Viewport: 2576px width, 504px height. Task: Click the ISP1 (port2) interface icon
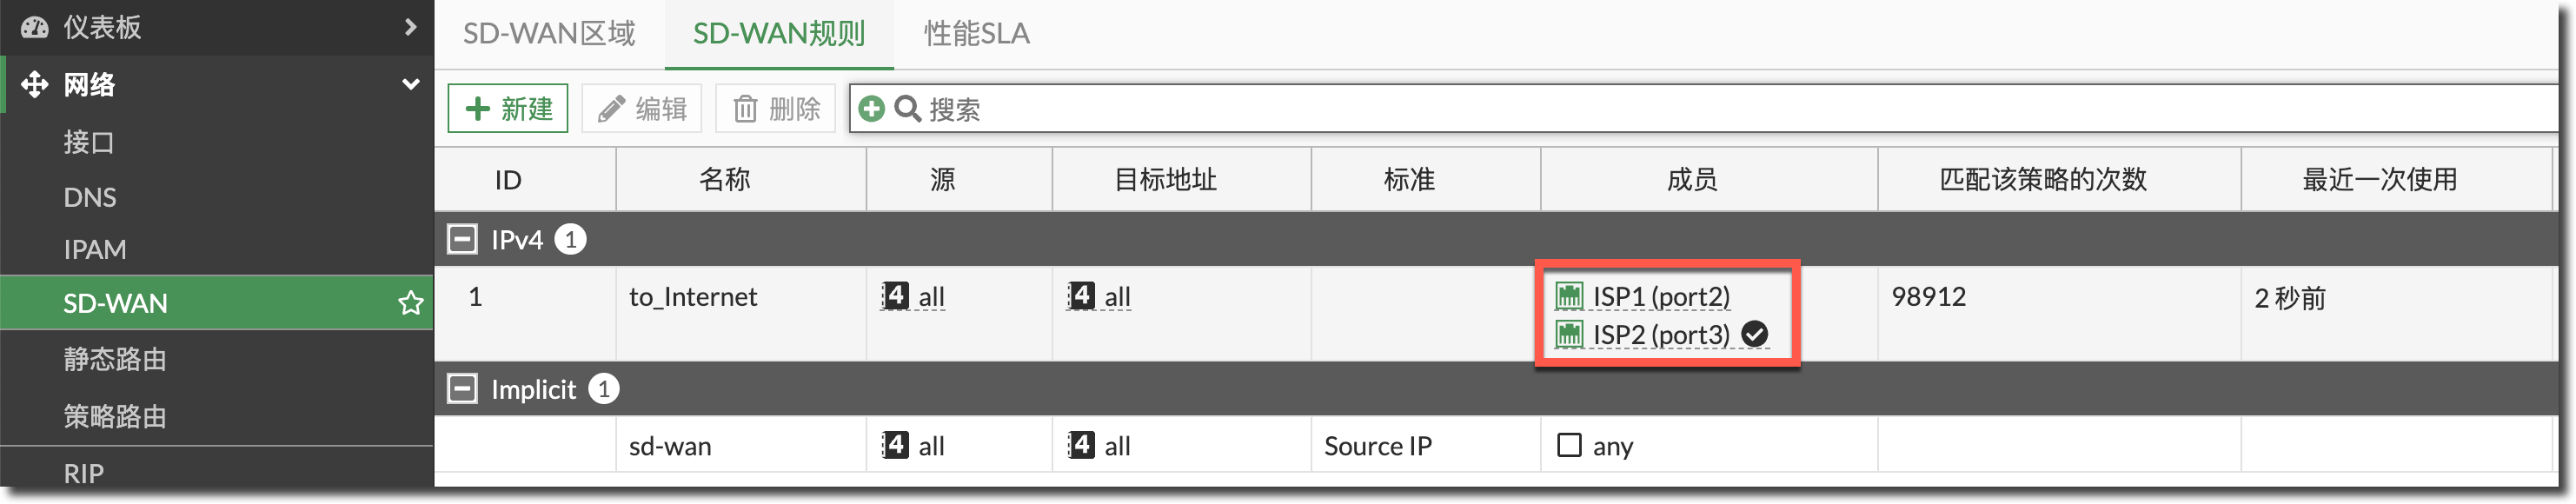[x=1569, y=296]
